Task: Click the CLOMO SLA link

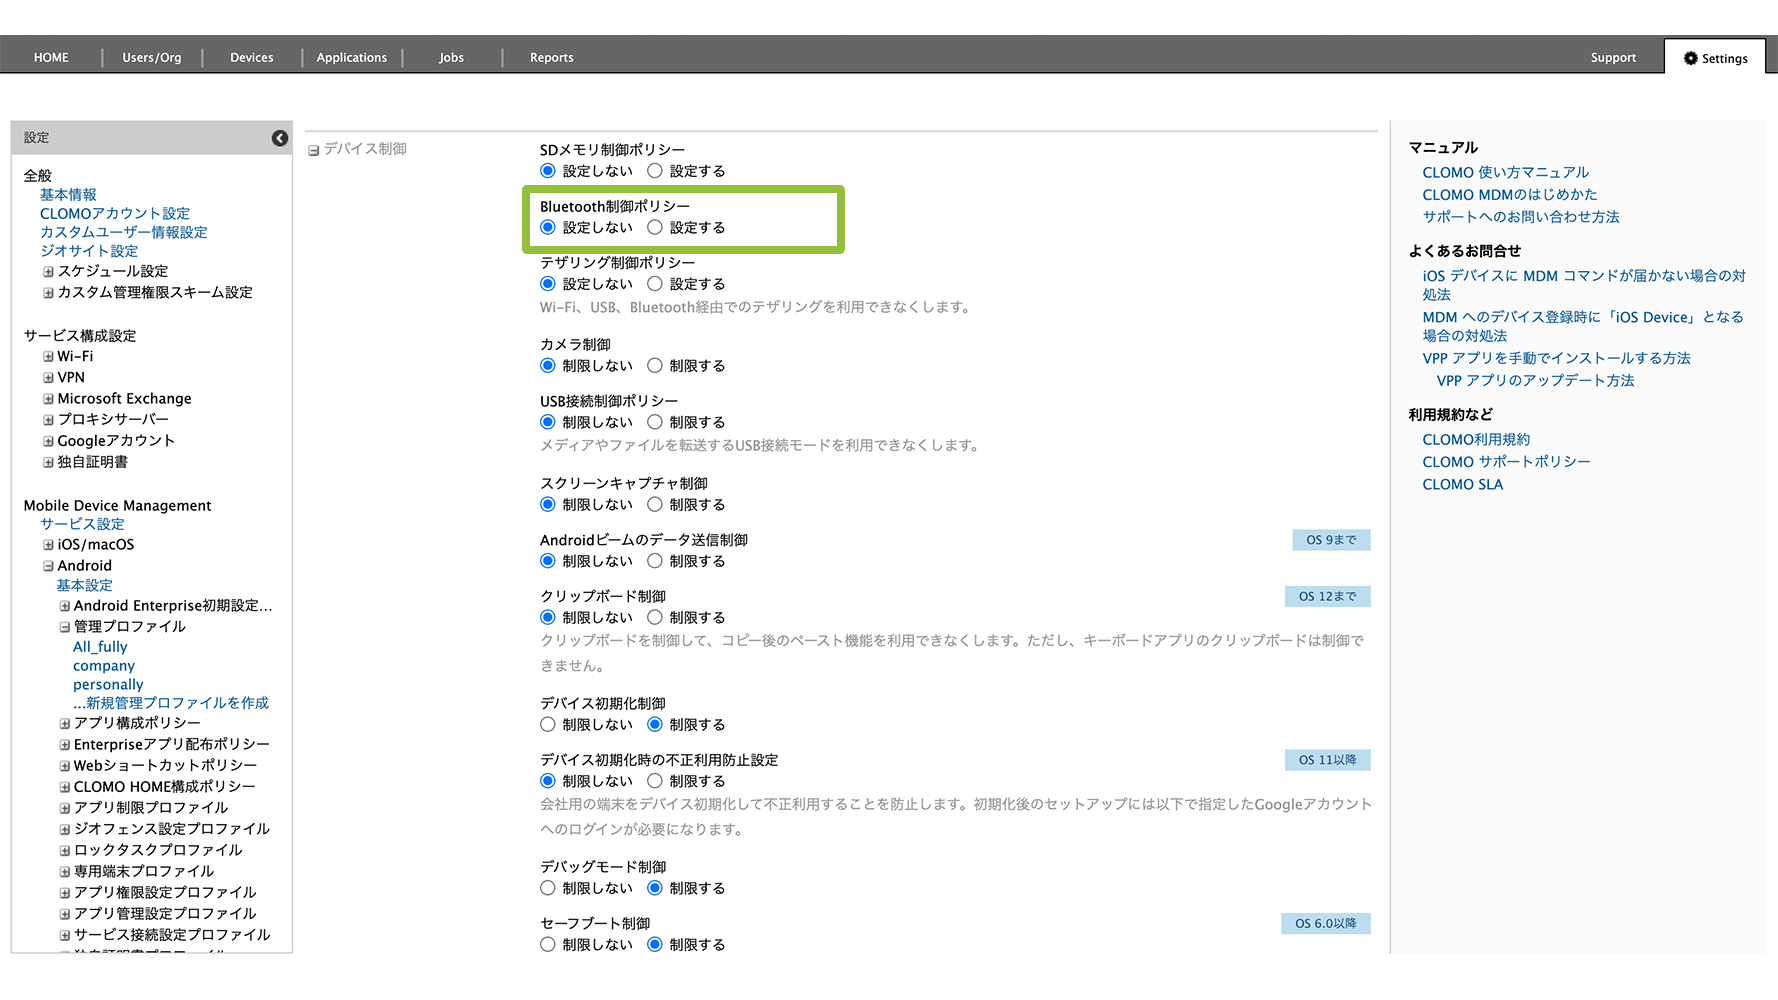Action: pos(1462,485)
